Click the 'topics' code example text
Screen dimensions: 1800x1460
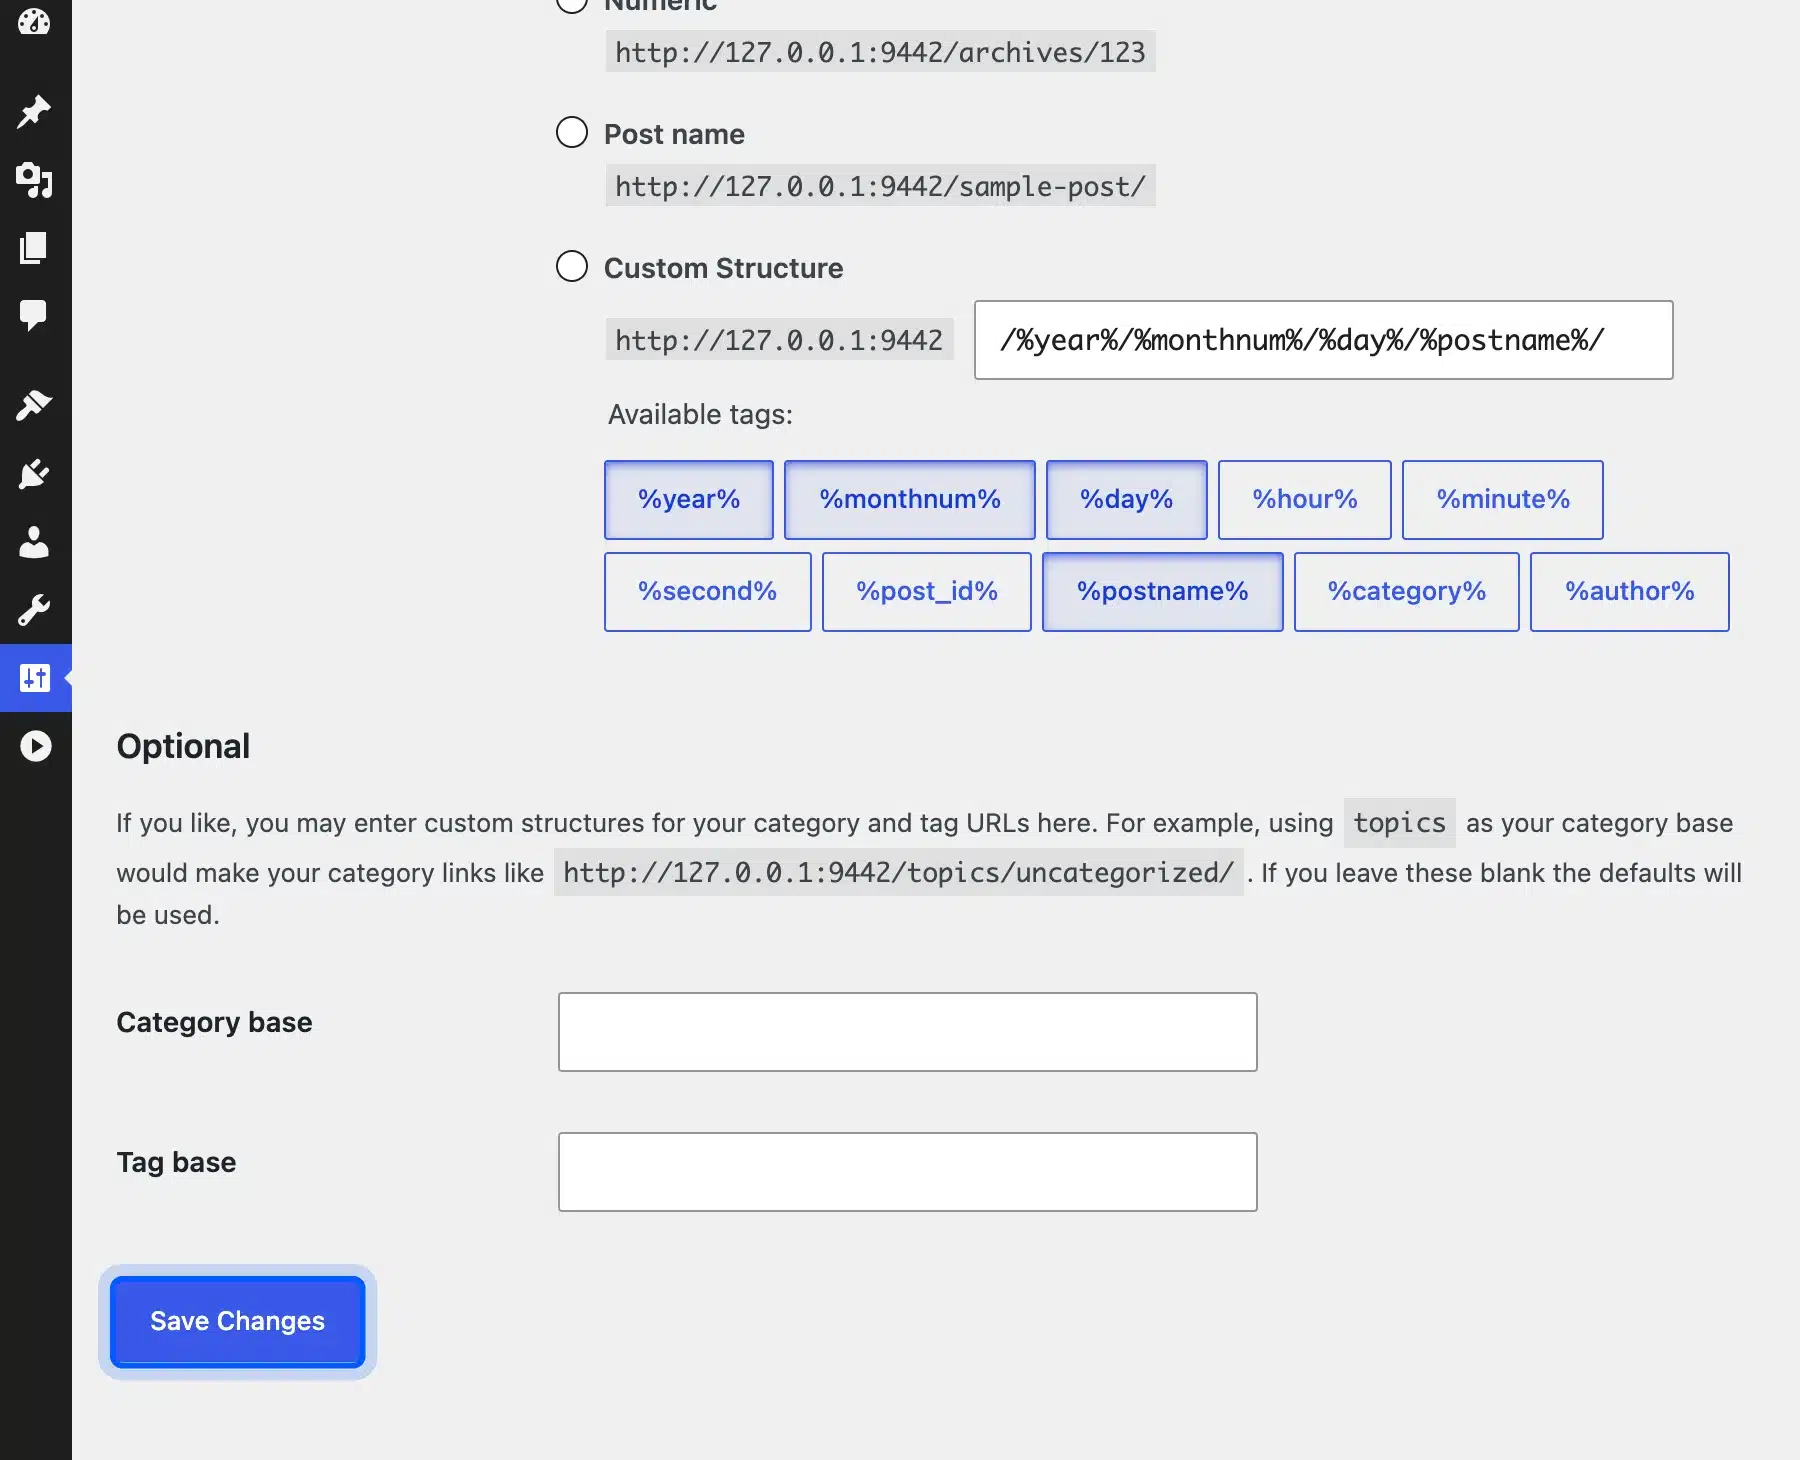coord(1400,823)
